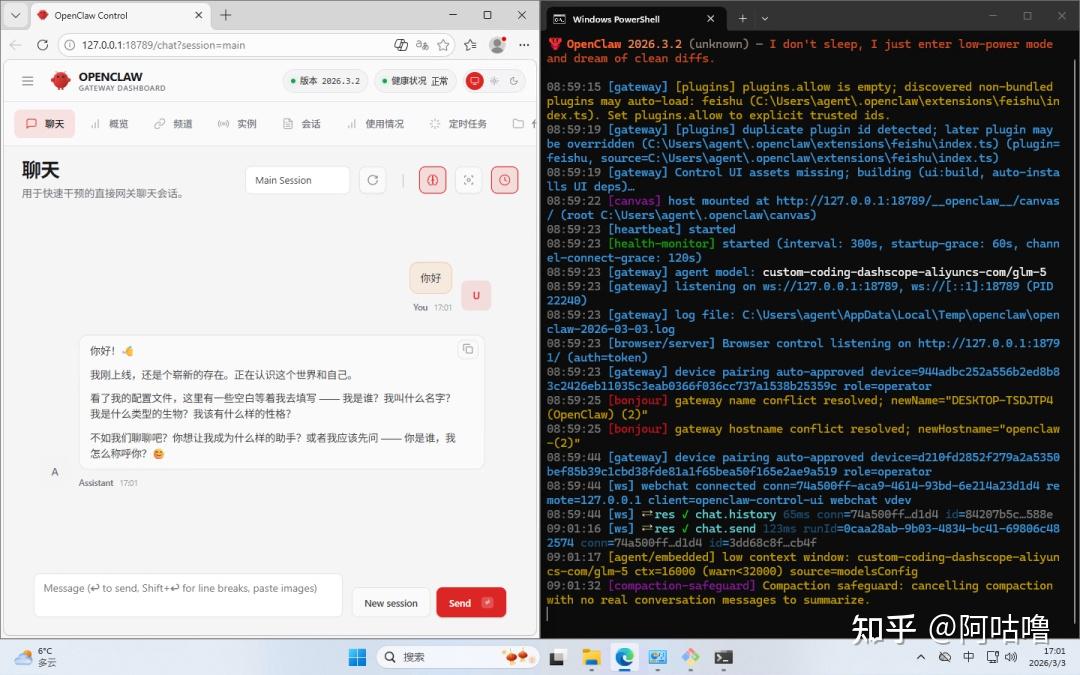Close the Windows PowerShell terminal tab
The width and height of the screenshot is (1080, 675).
click(x=710, y=19)
